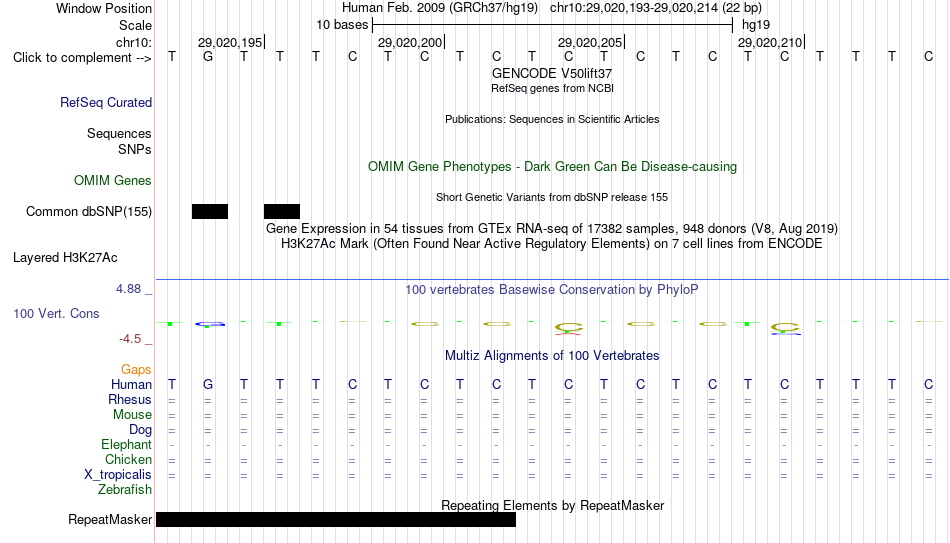This screenshot has height=543, width=950.
Task: Click the 10 bases scale bar
Action: point(553,25)
